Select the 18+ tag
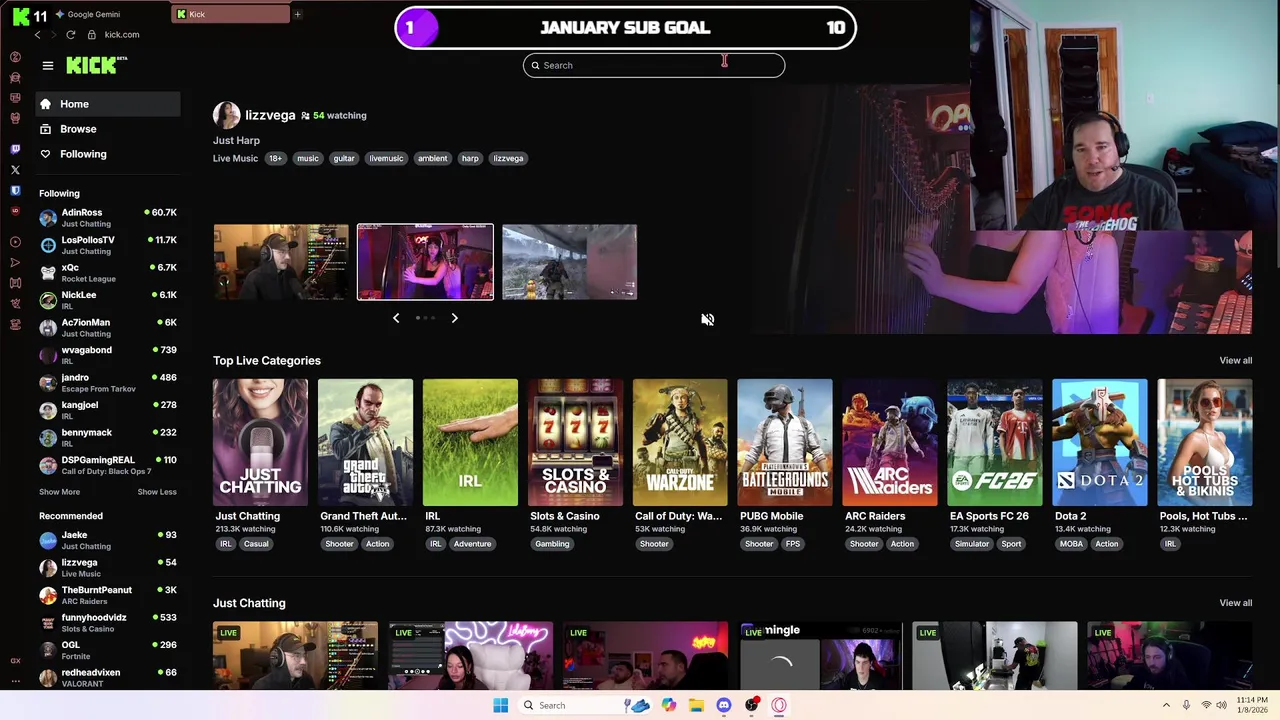The image size is (1280, 720). tap(275, 158)
